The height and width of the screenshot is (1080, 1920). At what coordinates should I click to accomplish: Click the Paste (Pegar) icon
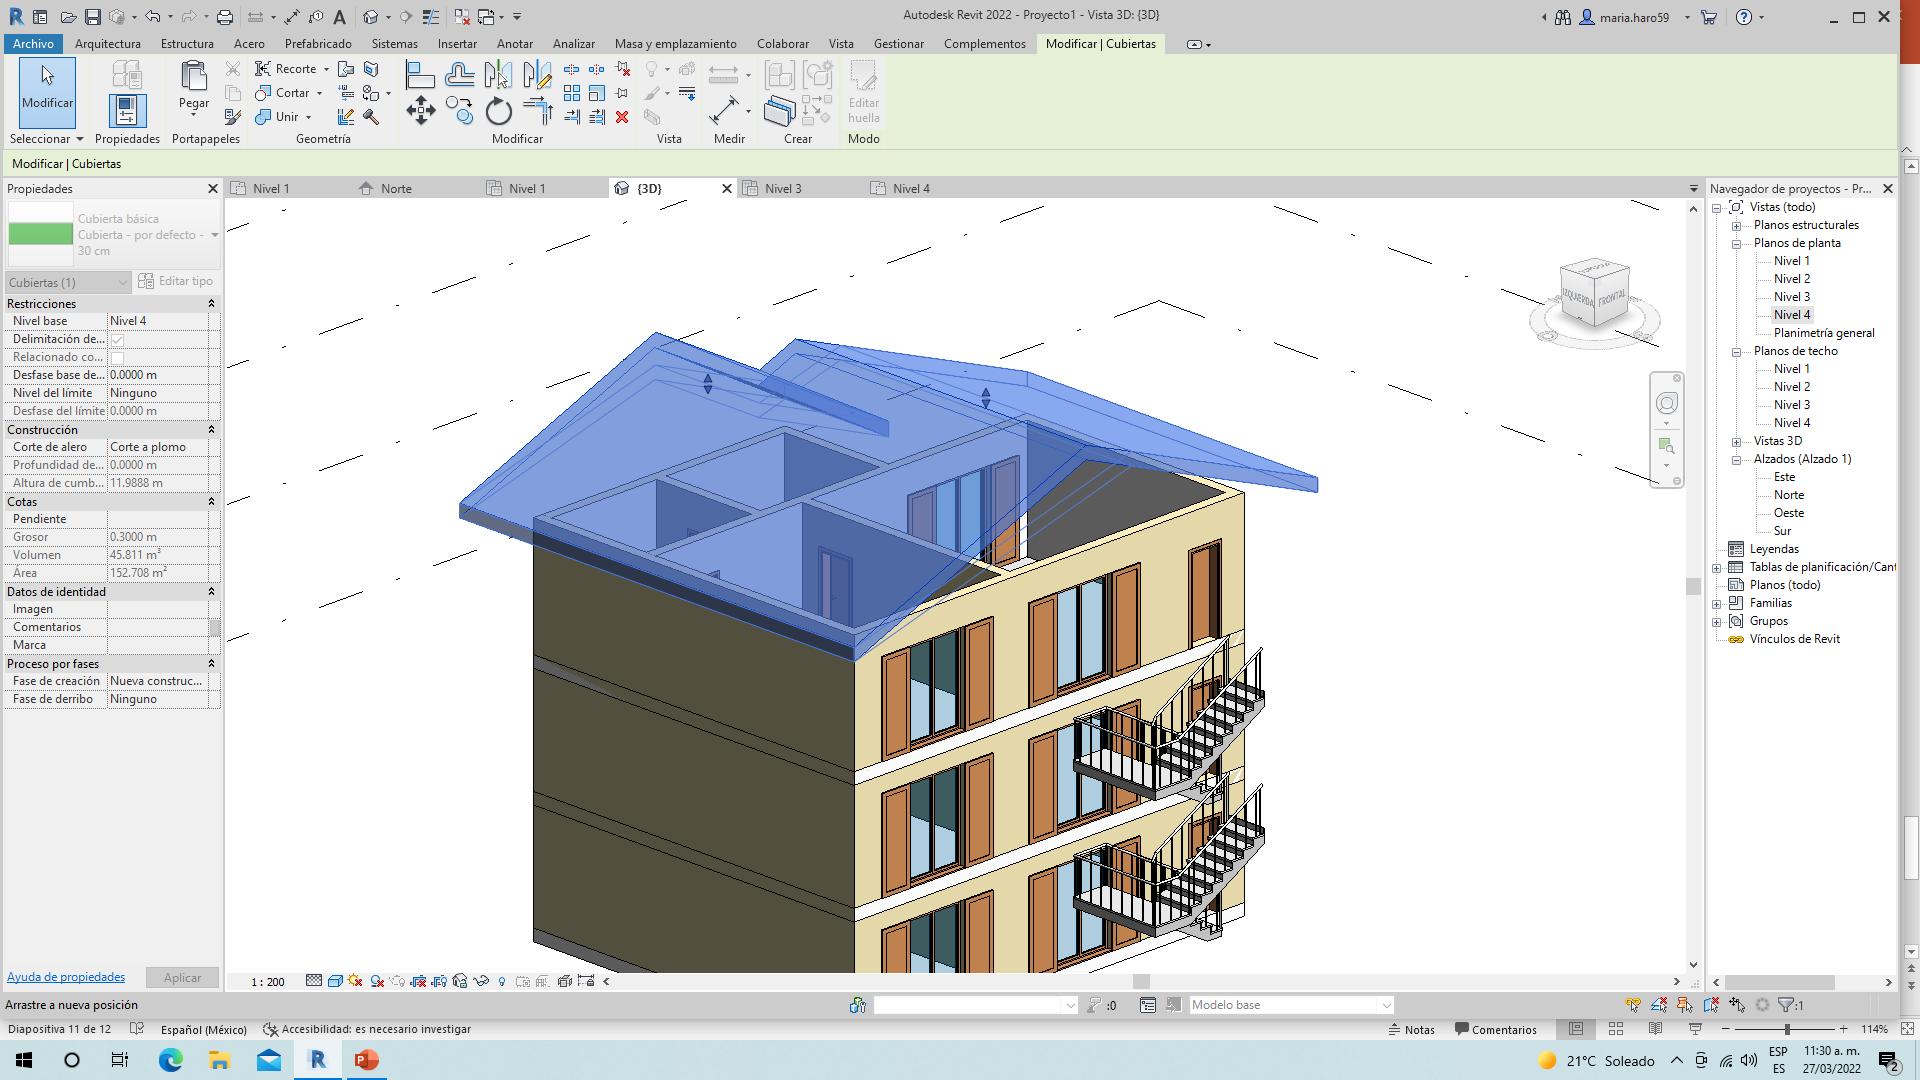[193, 77]
